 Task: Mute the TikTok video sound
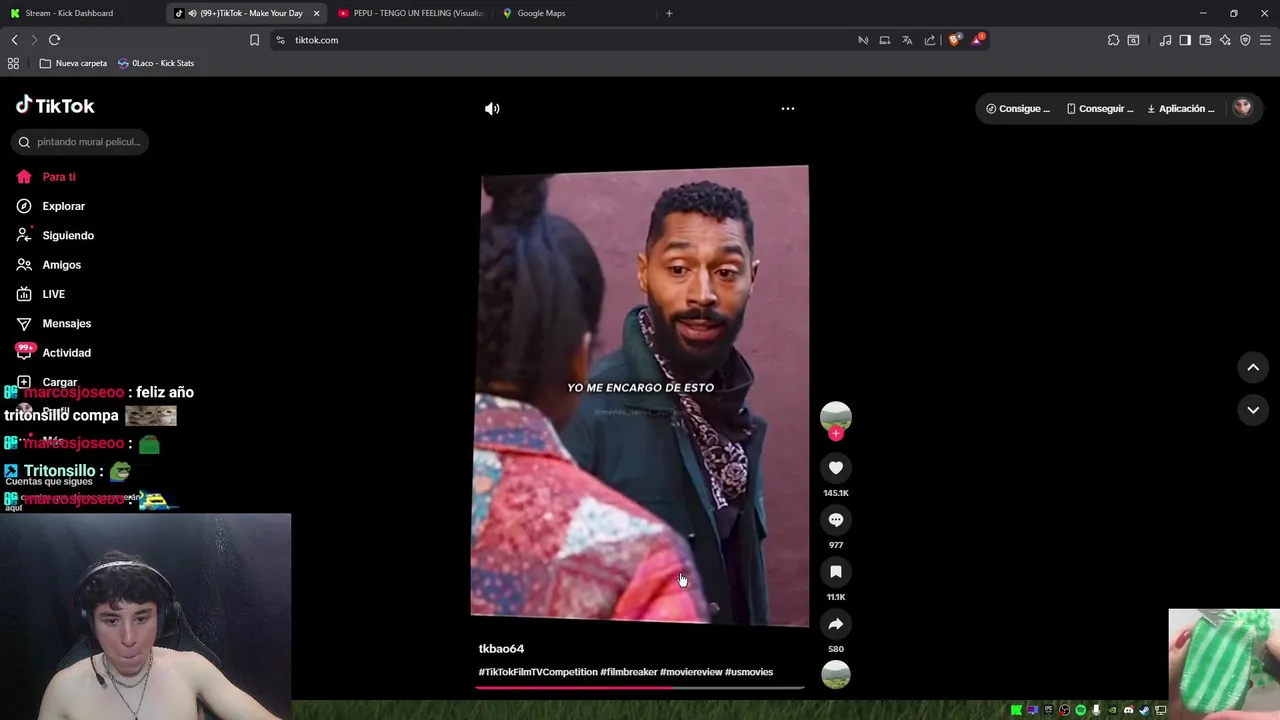[x=492, y=108]
